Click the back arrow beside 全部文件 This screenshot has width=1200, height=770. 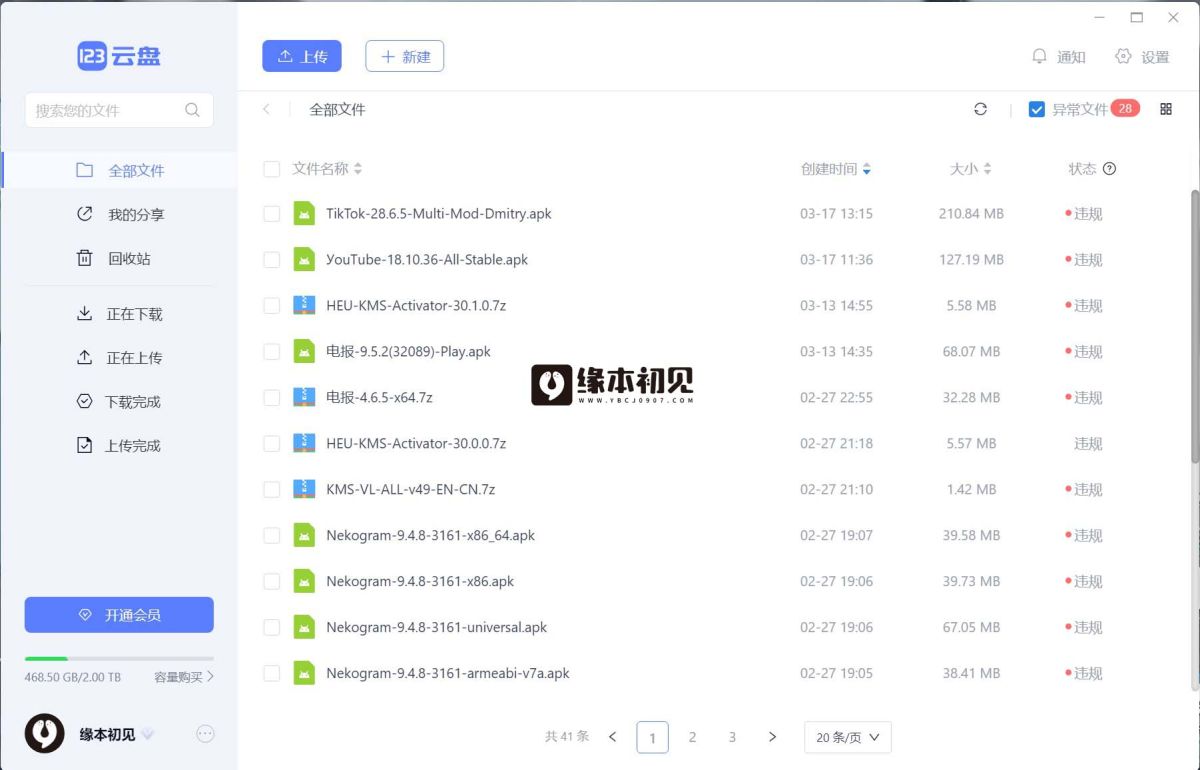266,109
